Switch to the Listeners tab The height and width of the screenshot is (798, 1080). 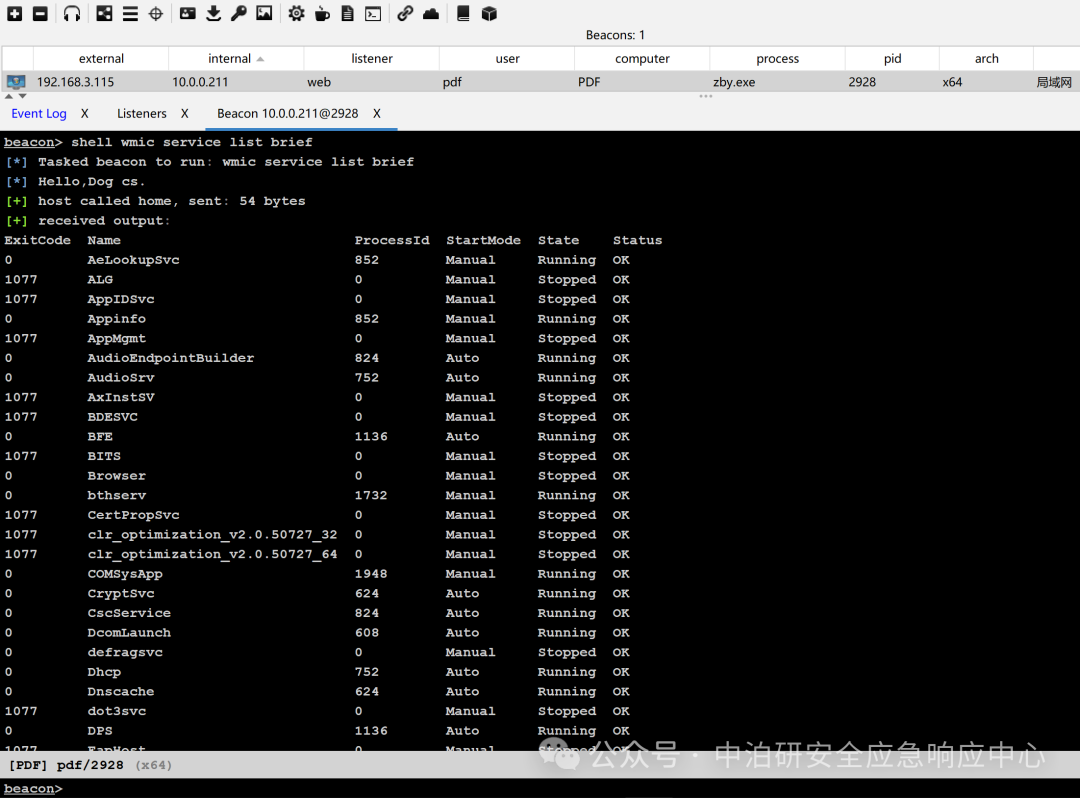142,114
